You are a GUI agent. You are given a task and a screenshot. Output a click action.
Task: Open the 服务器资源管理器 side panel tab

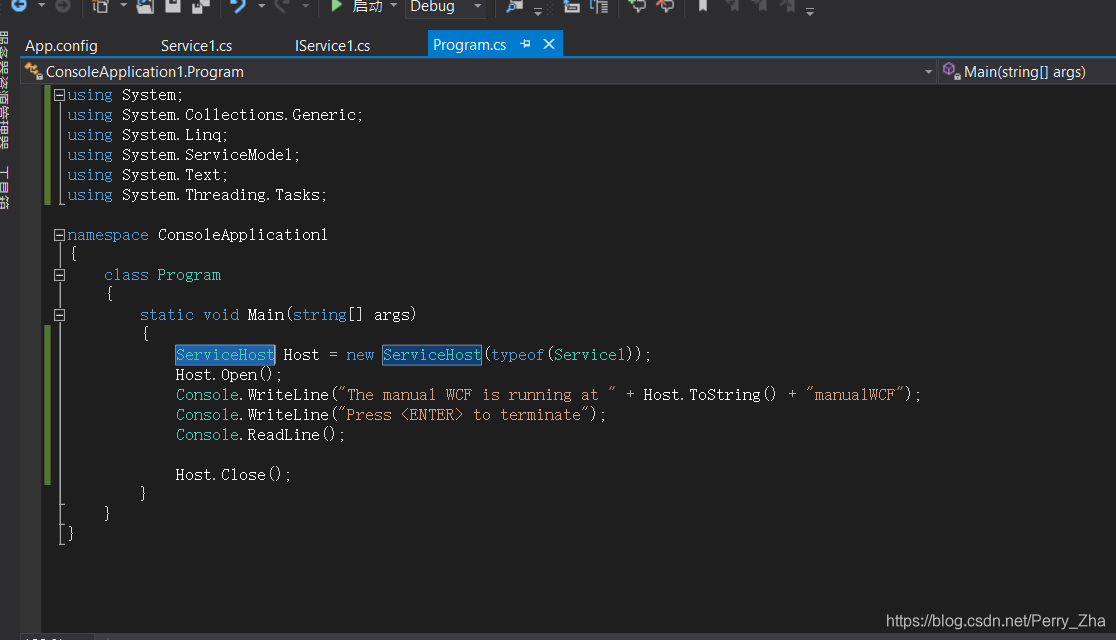click(x=4, y=90)
